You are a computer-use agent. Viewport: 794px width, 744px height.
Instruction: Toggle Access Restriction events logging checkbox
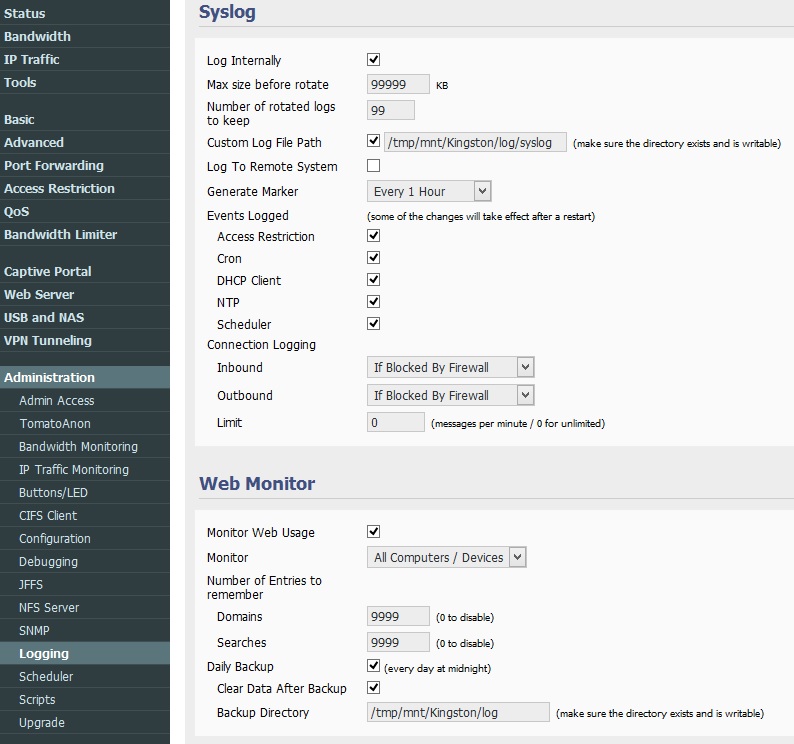click(373, 236)
